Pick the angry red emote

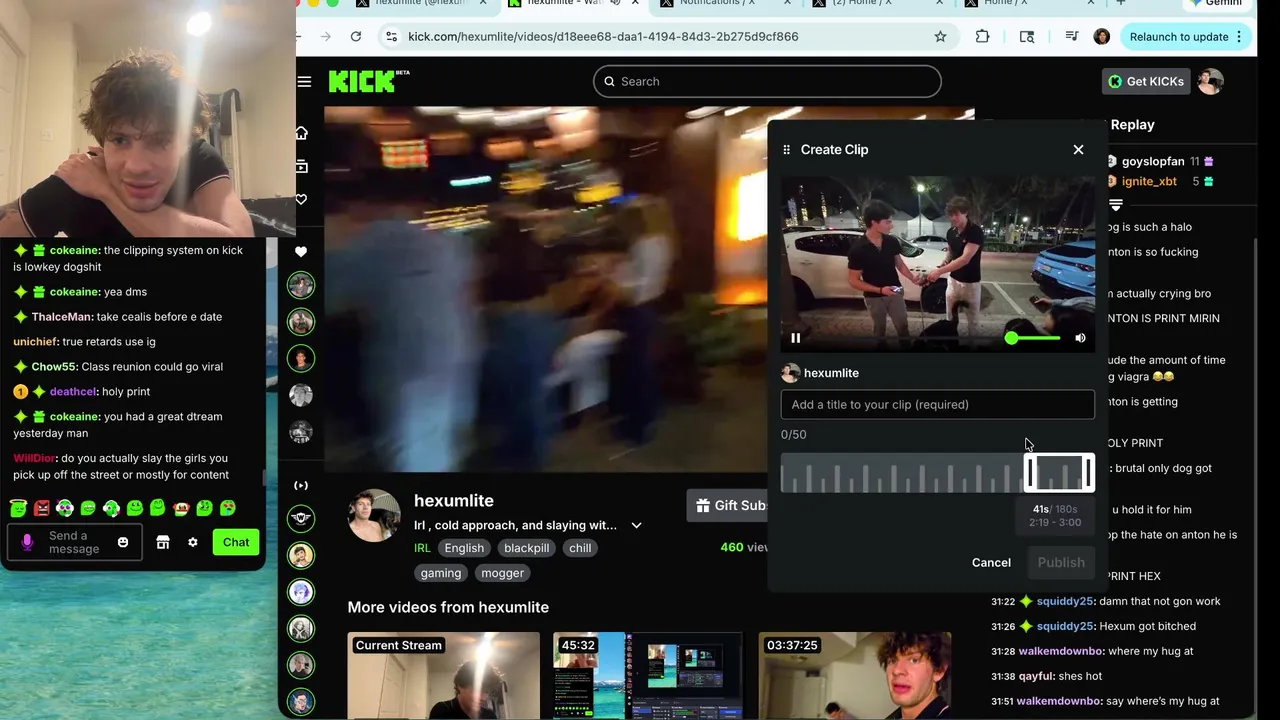click(42, 508)
